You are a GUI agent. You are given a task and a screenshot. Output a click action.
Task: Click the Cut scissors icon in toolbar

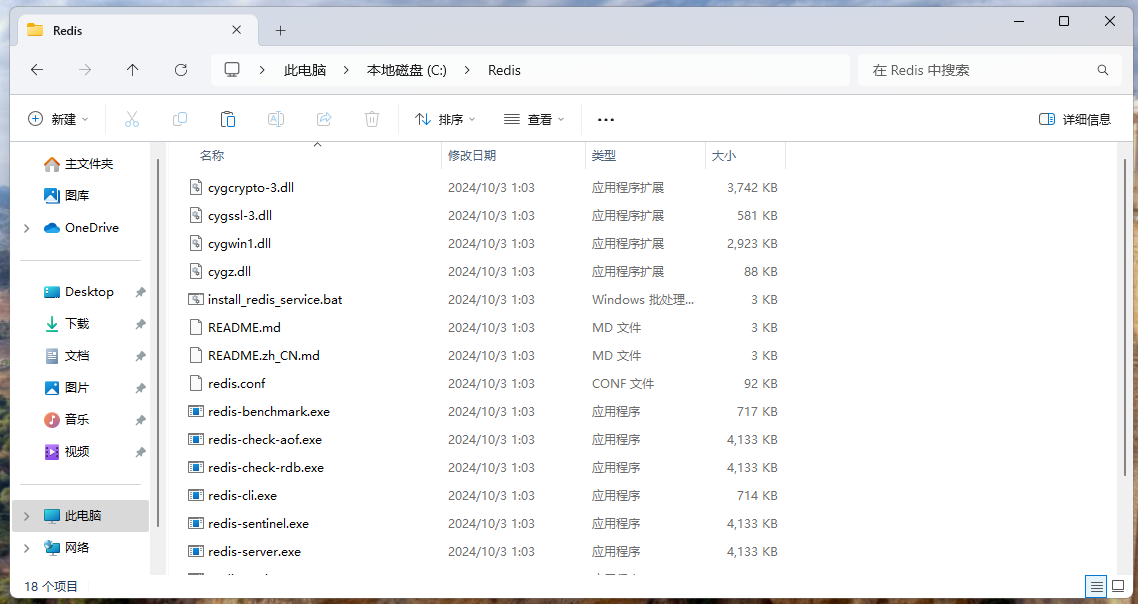[131, 118]
